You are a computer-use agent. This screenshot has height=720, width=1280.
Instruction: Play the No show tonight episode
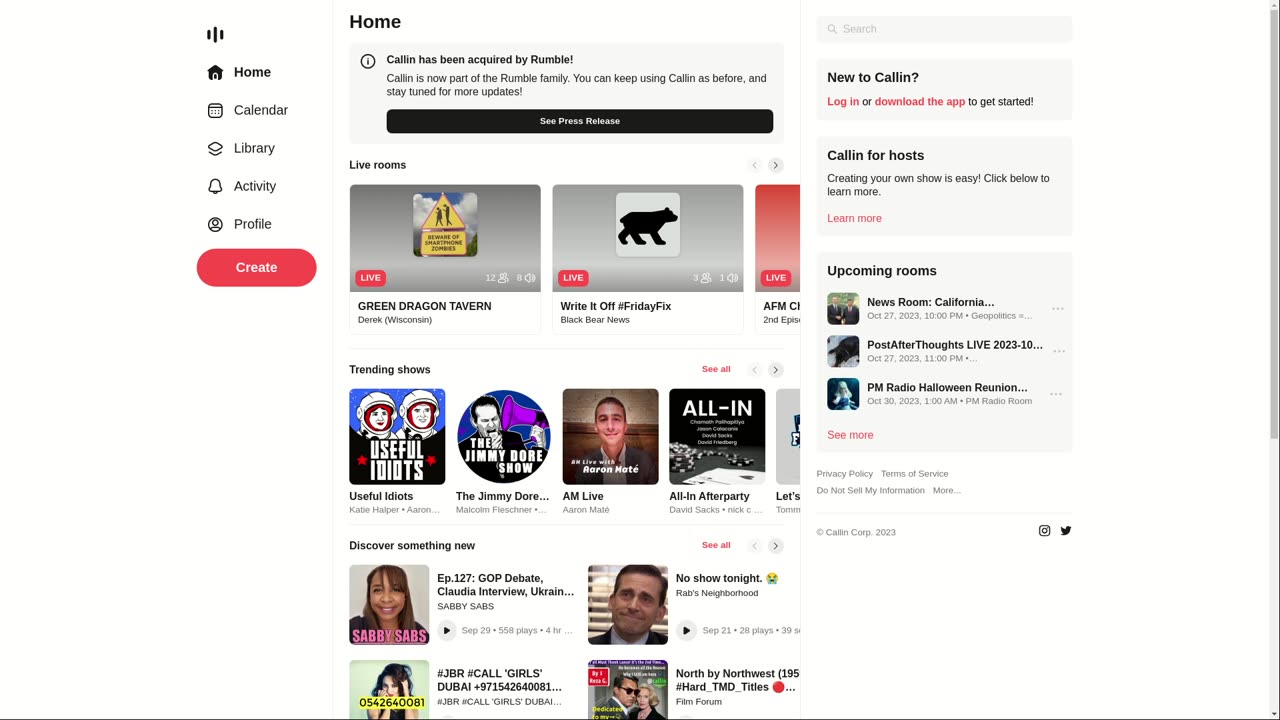(x=686, y=630)
